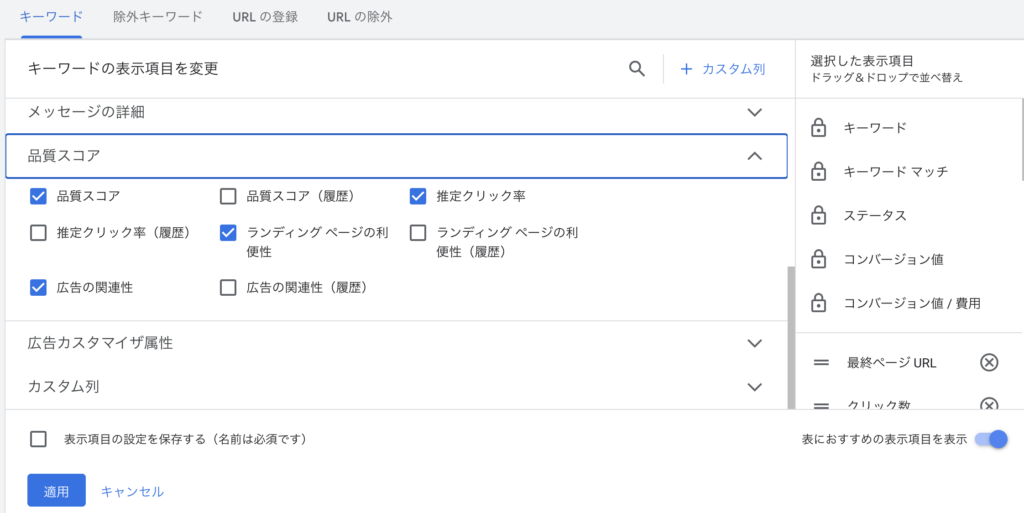The image size is (1024, 513).
Task: Switch to the 除外キーワード tab
Action: click(x=158, y=17)
